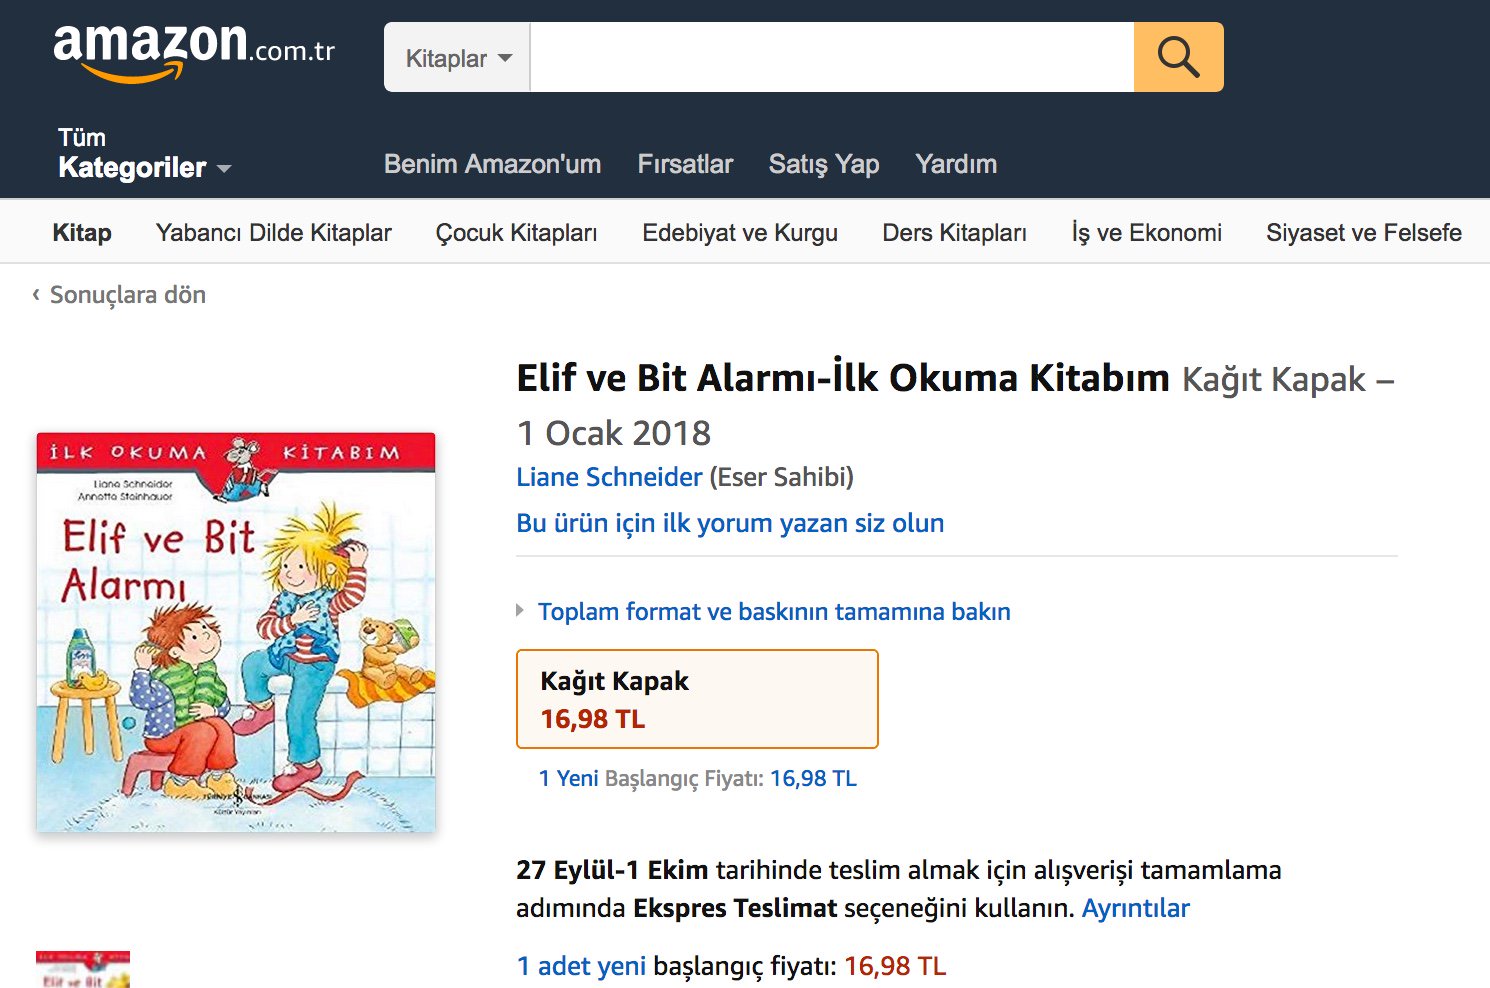Click the Elif ve Bit Alarmı cover image

pyautogui.click(x=236, y=632)
